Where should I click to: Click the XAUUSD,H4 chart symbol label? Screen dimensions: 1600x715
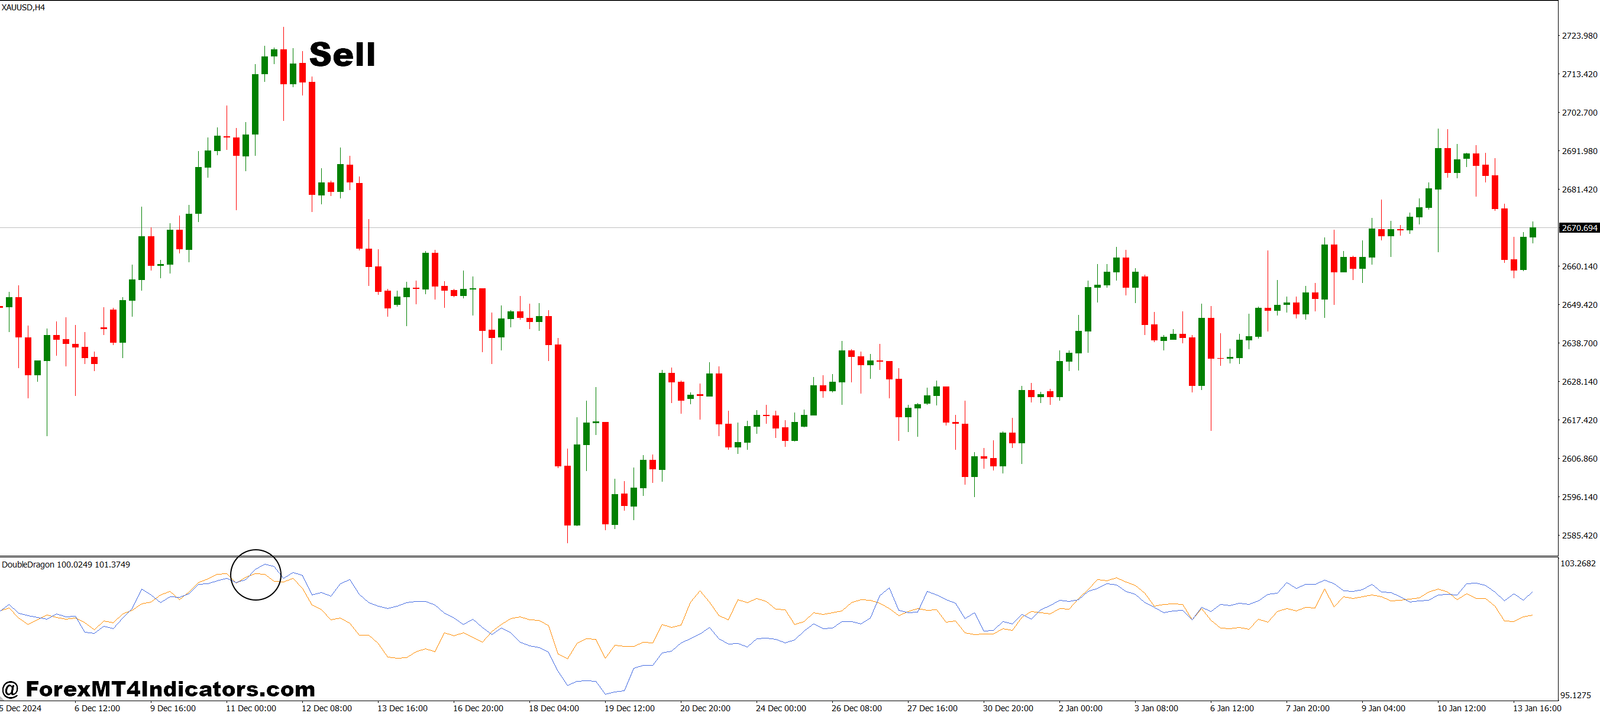click(x=23, y=7)
